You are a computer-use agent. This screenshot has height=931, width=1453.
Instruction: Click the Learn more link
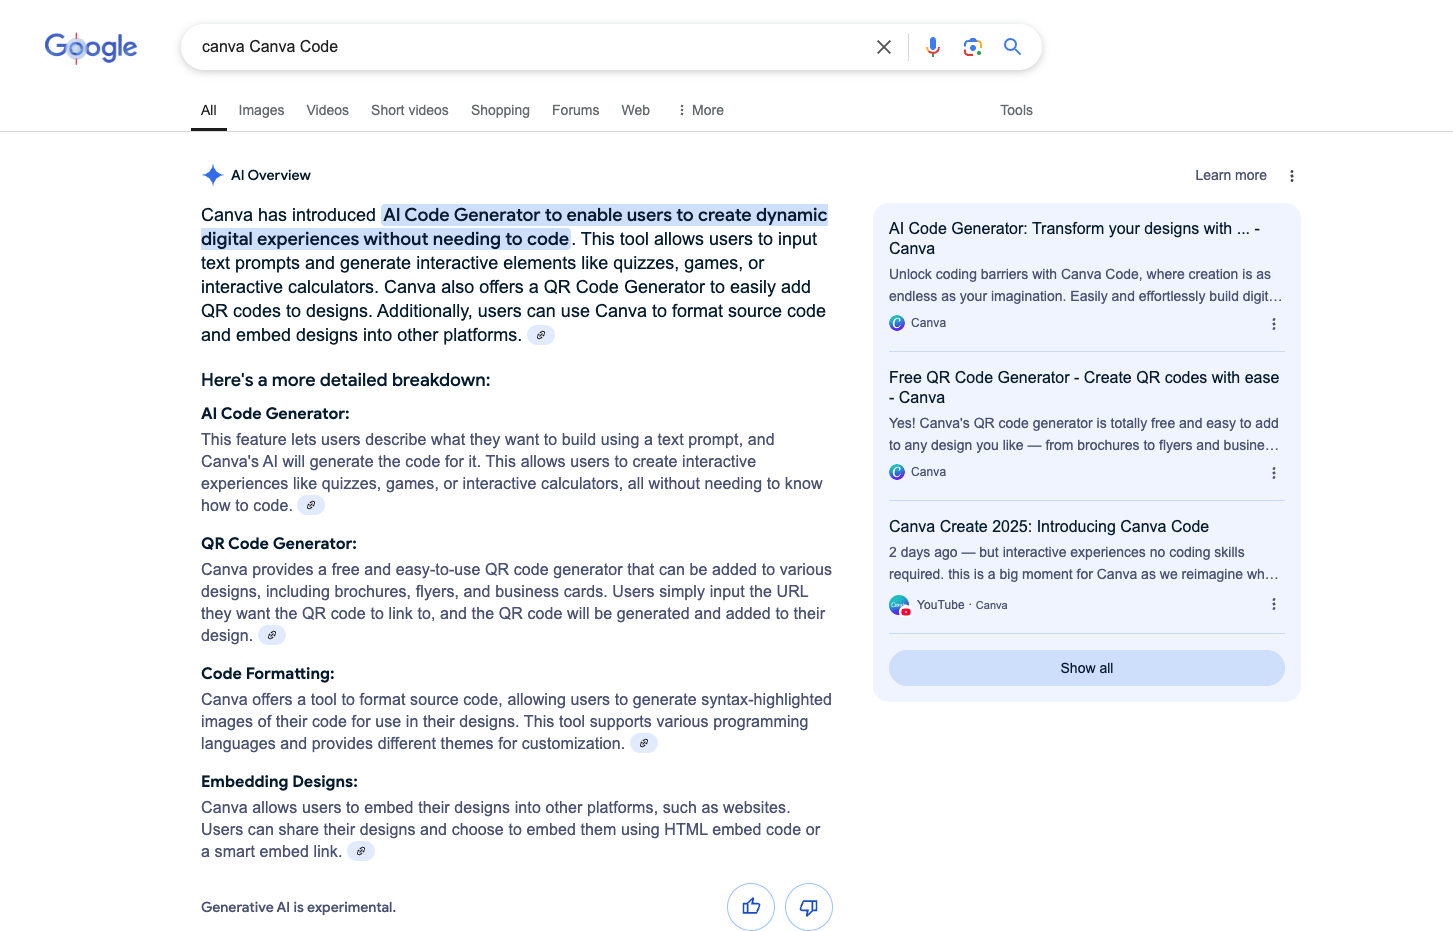(x=1231, y=175)
